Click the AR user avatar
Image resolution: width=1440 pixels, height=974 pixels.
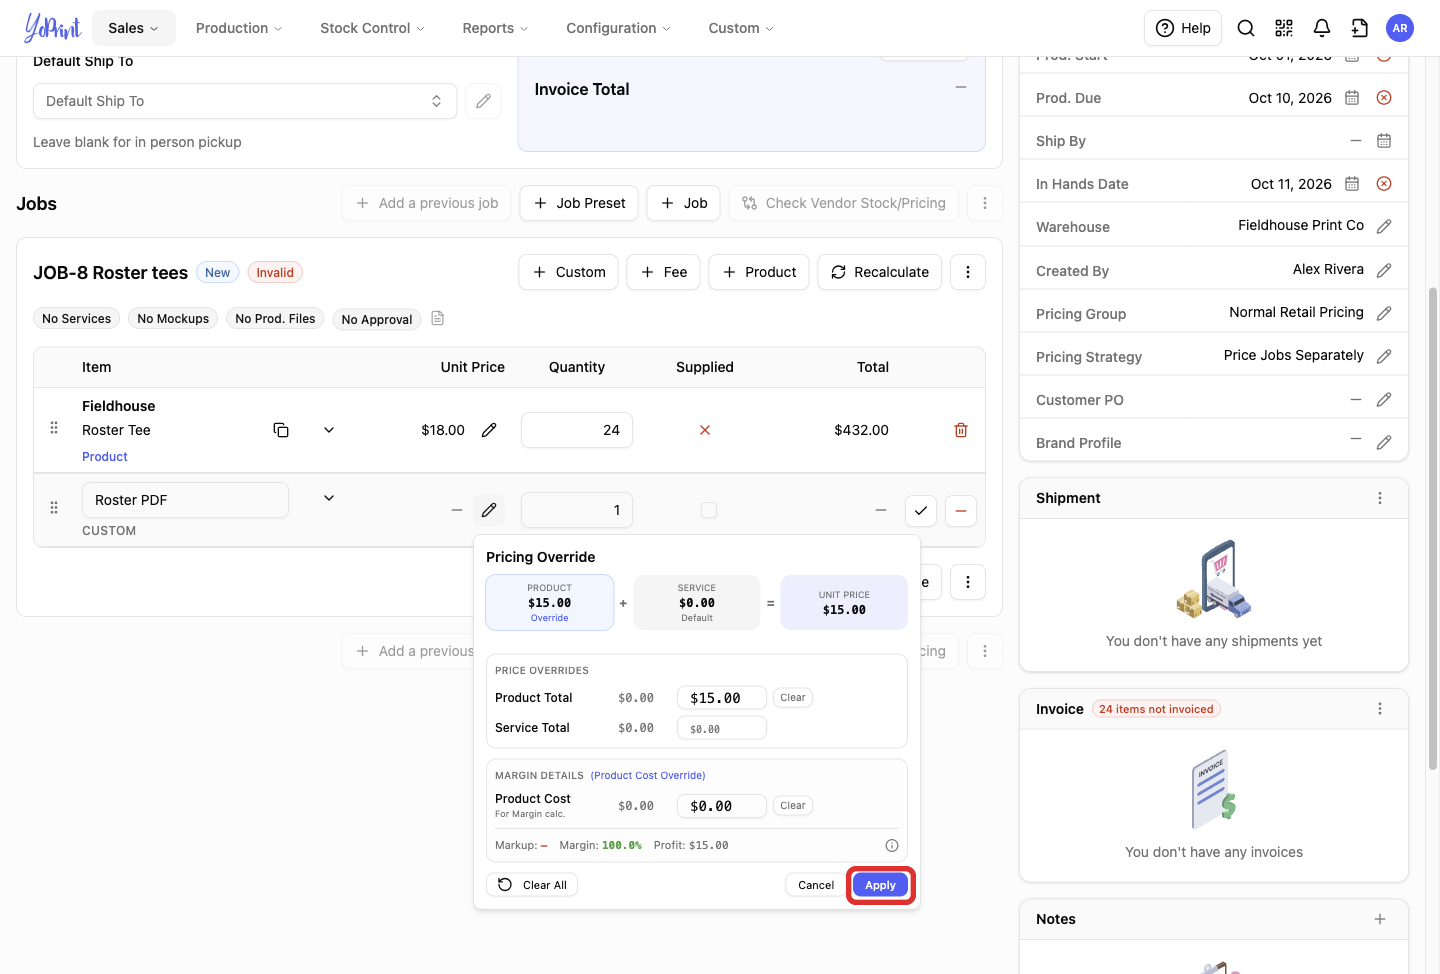1400,28
